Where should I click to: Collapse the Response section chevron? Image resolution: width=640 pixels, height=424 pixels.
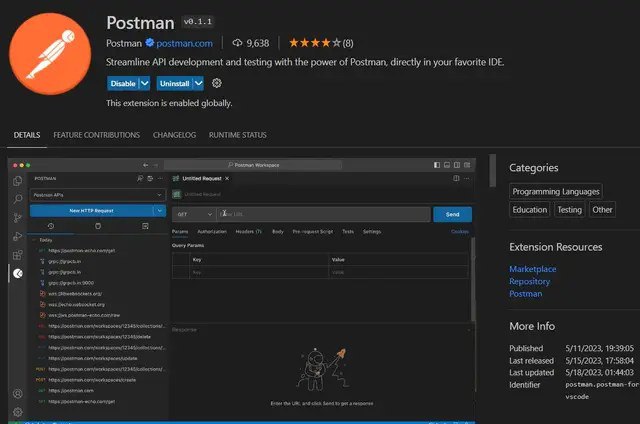pyautogui.click(x=468, y=330)
